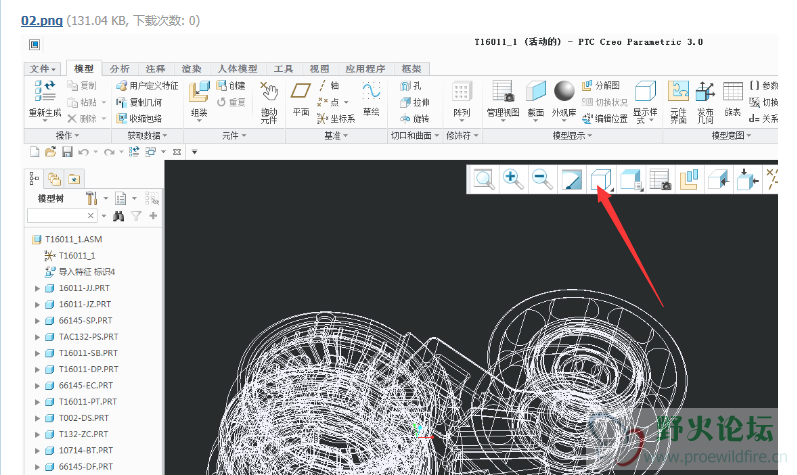797x475 pixels.
Task: Click the Component Interface (元件界面) icon
Action: (678, 92)
